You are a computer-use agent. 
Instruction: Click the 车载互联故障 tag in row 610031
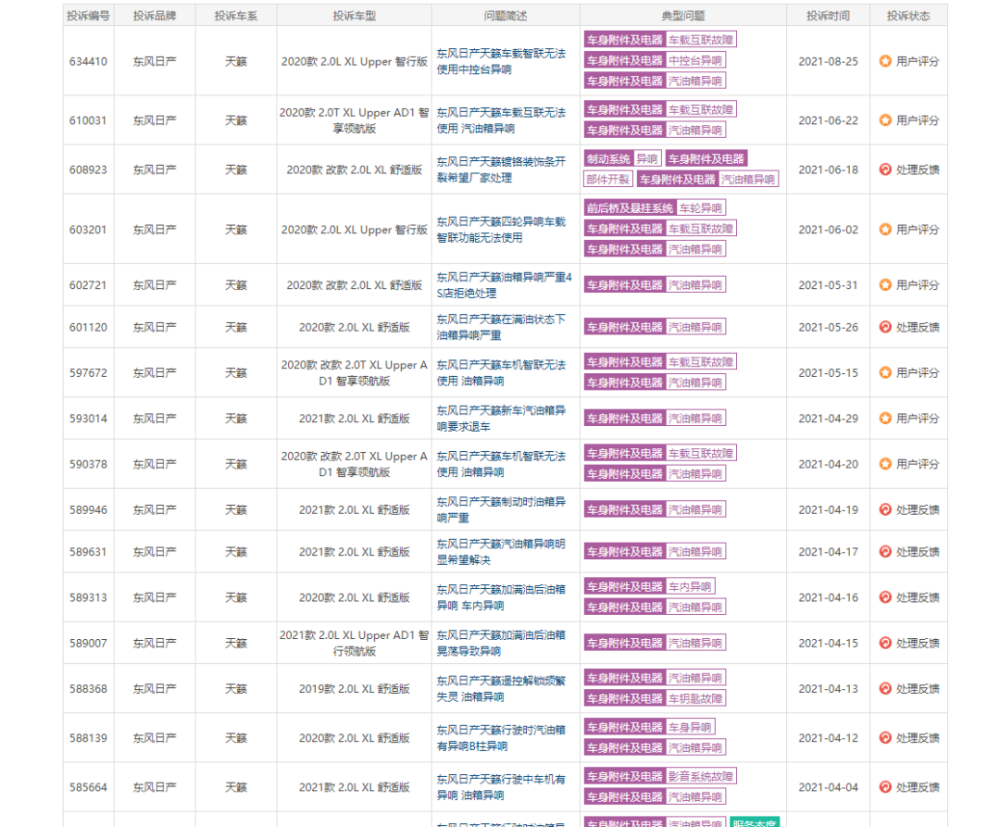(701, 110)
